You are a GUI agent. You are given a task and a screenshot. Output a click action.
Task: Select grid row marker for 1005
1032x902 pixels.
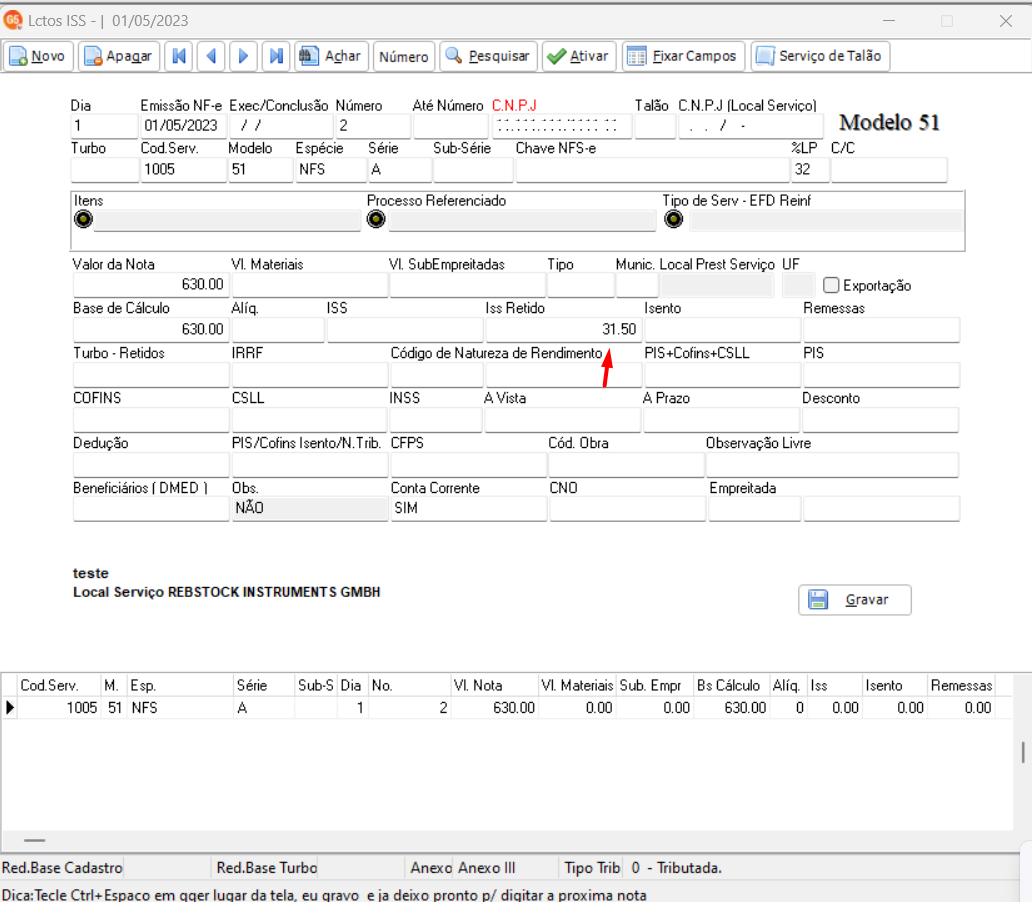[x=9, y=708]
